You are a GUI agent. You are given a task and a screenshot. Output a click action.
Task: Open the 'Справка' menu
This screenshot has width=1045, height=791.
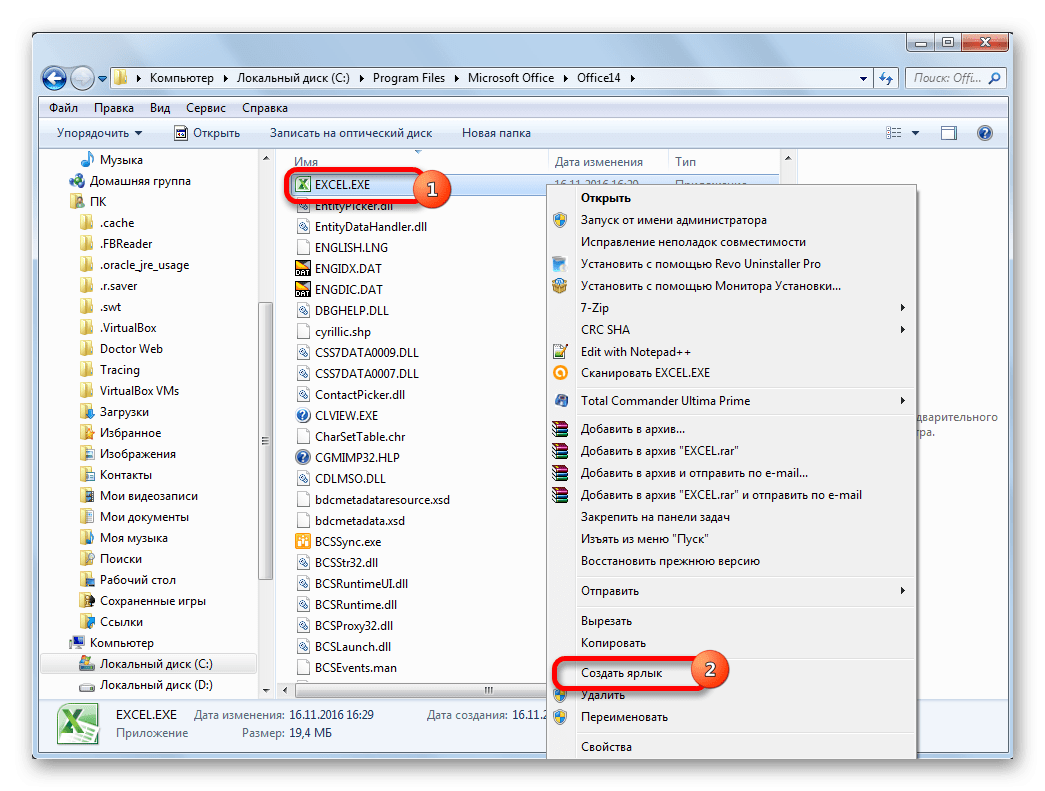pos(265,107)
